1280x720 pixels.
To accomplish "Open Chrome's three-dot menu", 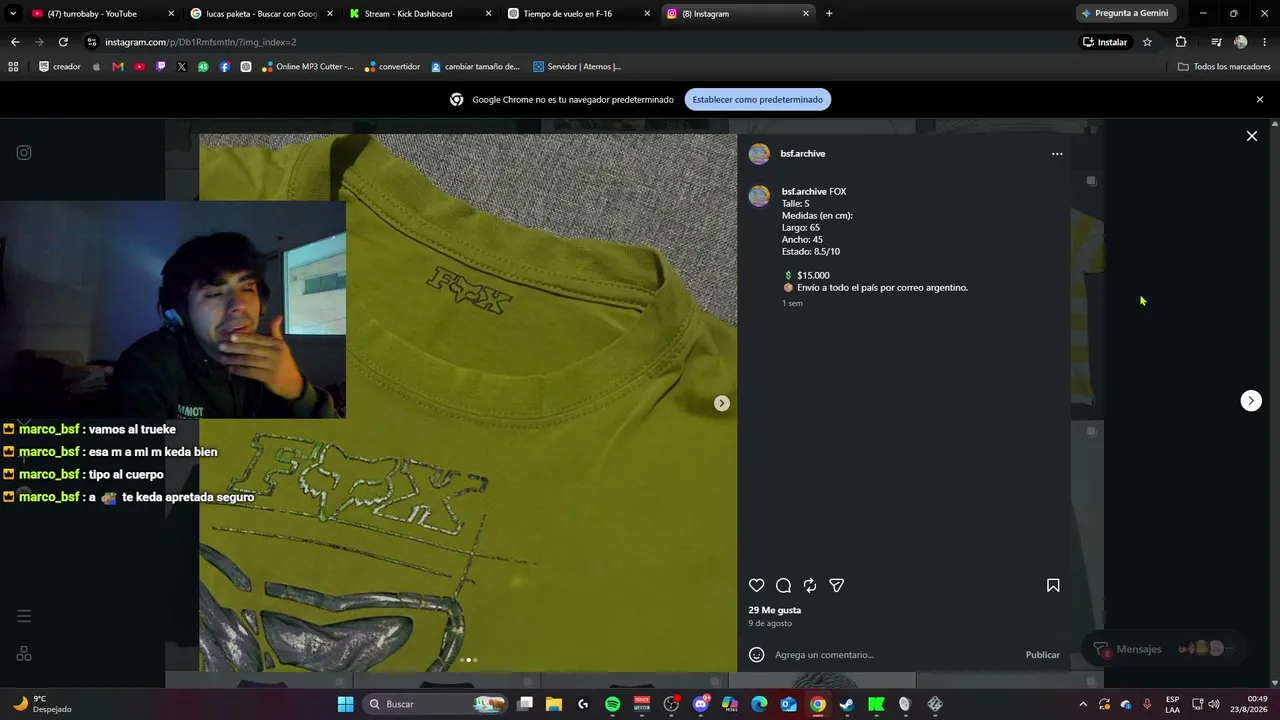I will click(x=1265, y=42).
